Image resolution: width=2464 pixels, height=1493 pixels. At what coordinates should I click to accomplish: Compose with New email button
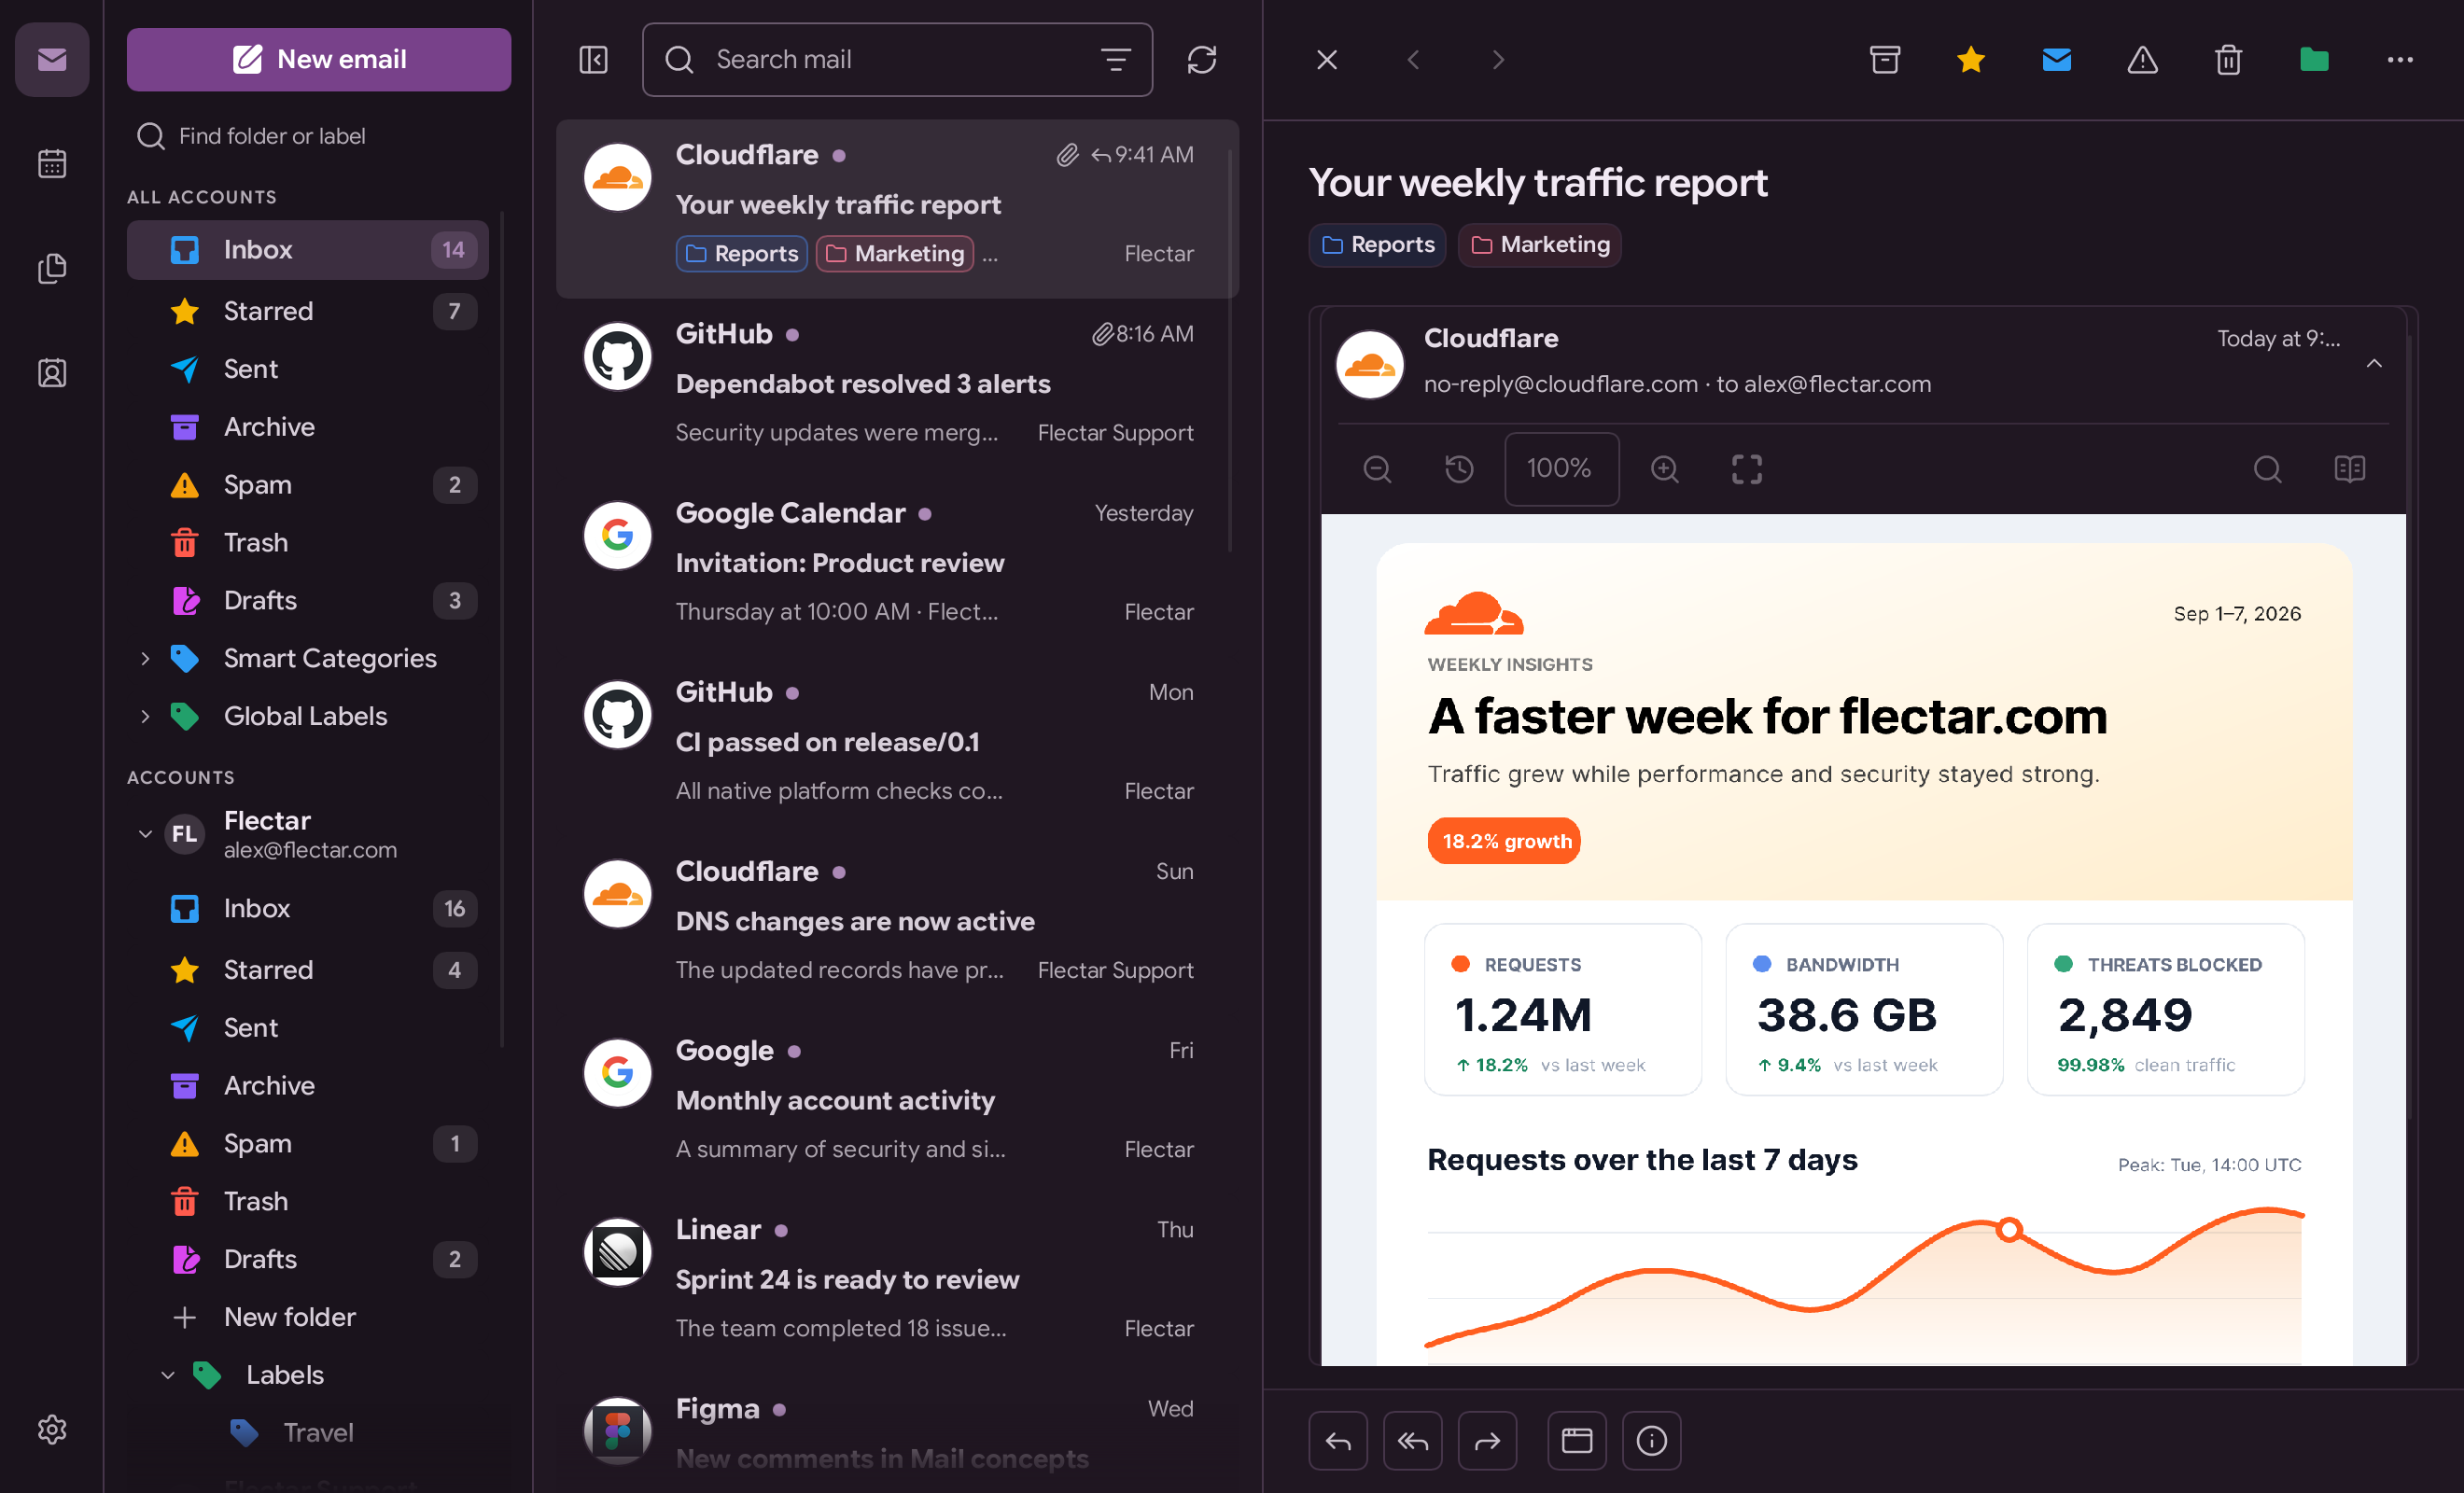point(319,60)
